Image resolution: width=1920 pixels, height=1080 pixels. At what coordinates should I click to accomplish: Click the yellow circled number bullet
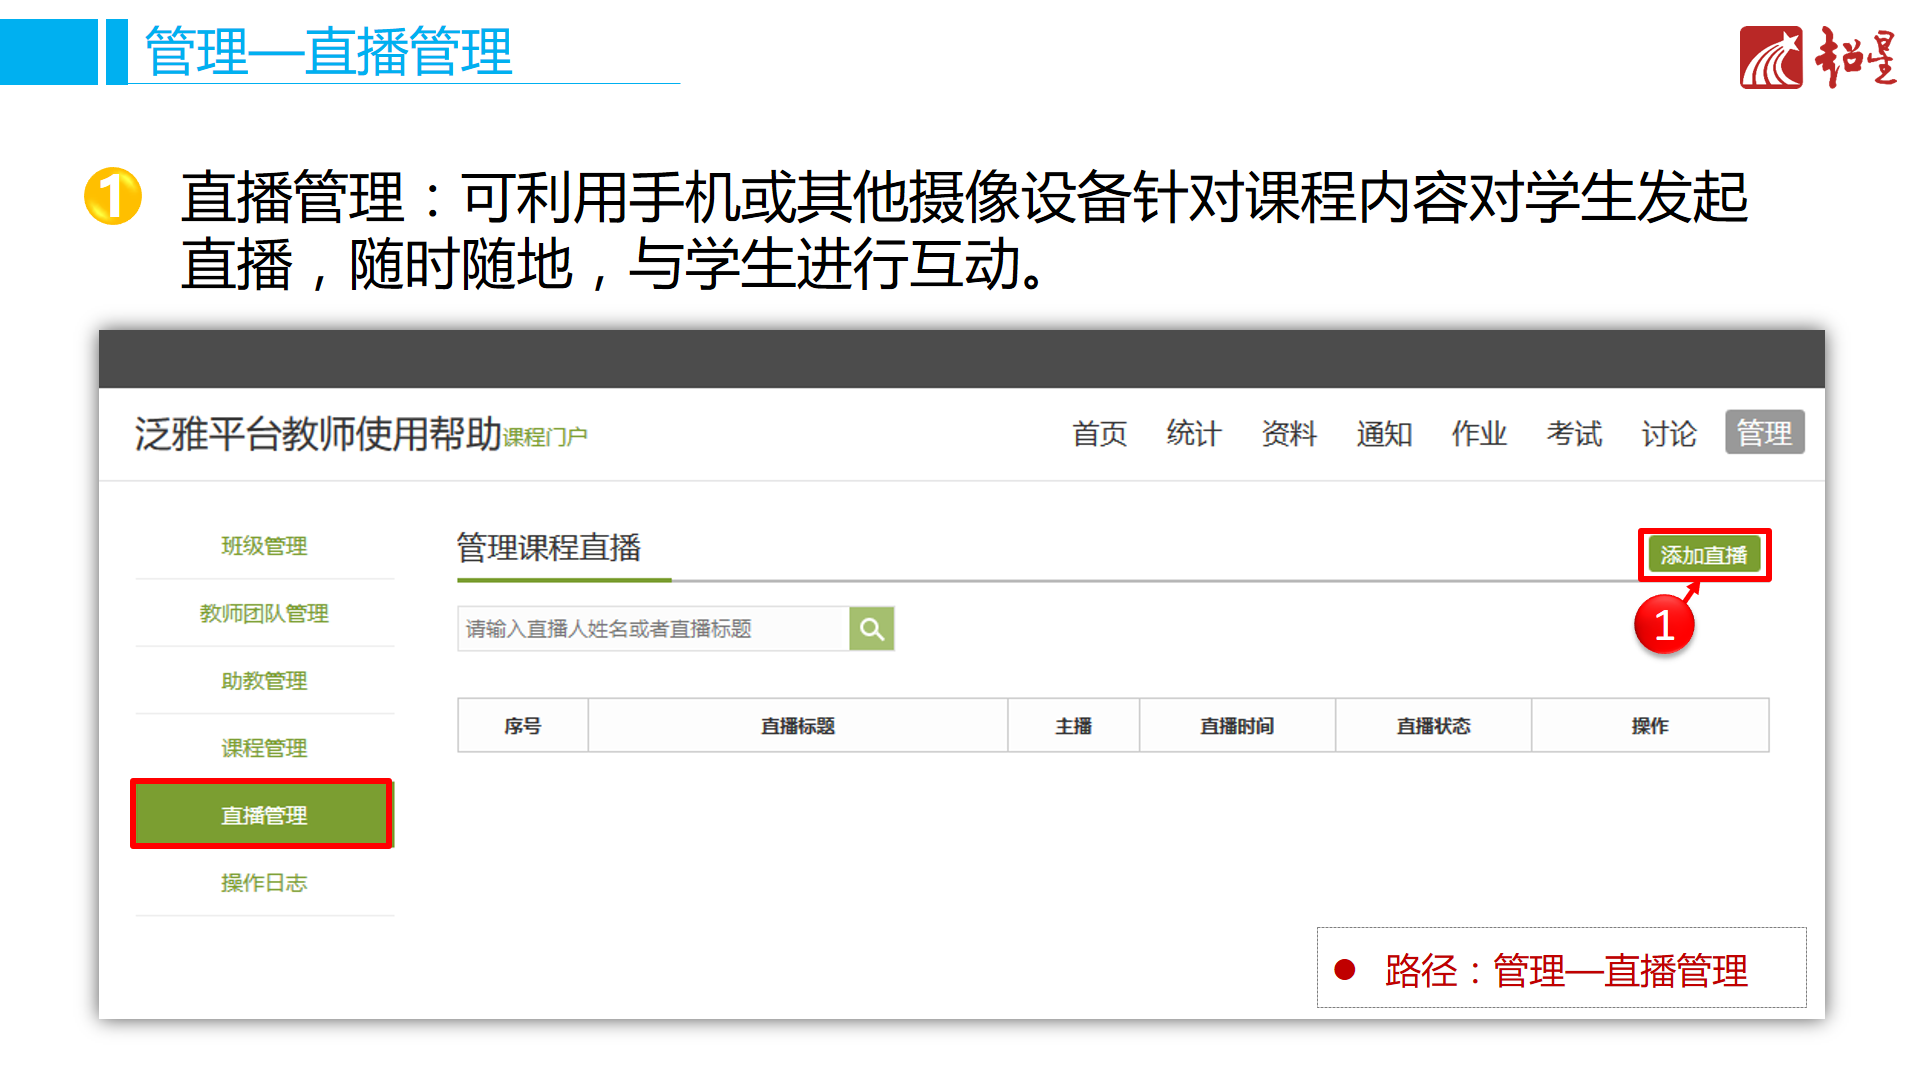pyautogui.click(x=113, y=196)
